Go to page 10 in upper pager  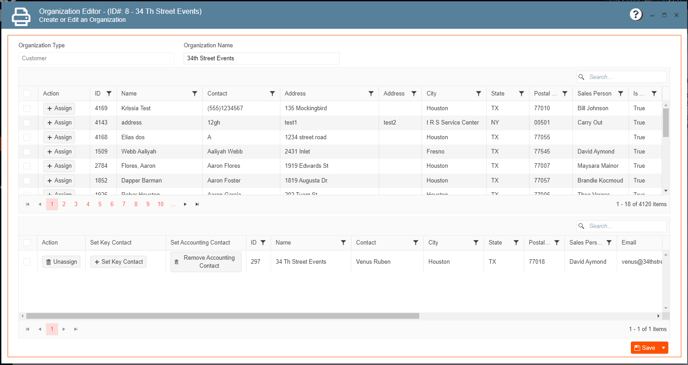point(161,204)
